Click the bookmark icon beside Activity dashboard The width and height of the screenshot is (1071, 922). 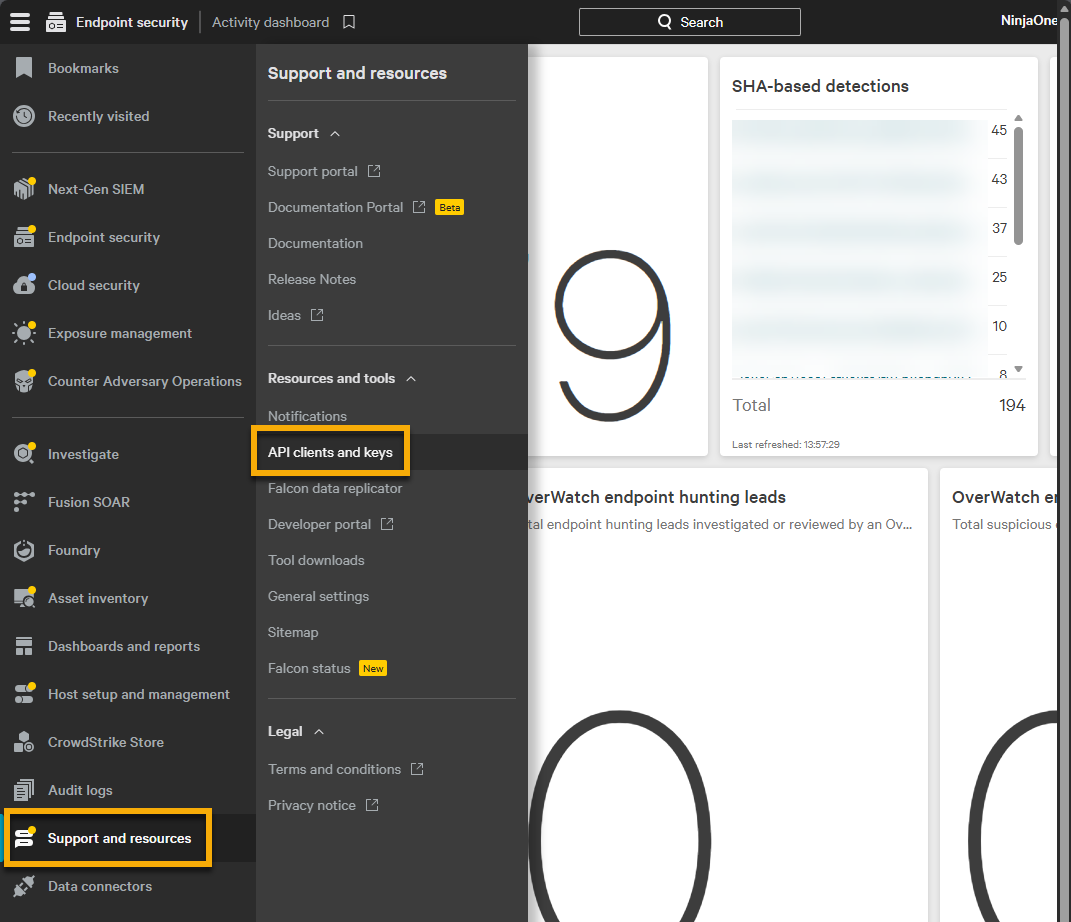tap(349, 22)
